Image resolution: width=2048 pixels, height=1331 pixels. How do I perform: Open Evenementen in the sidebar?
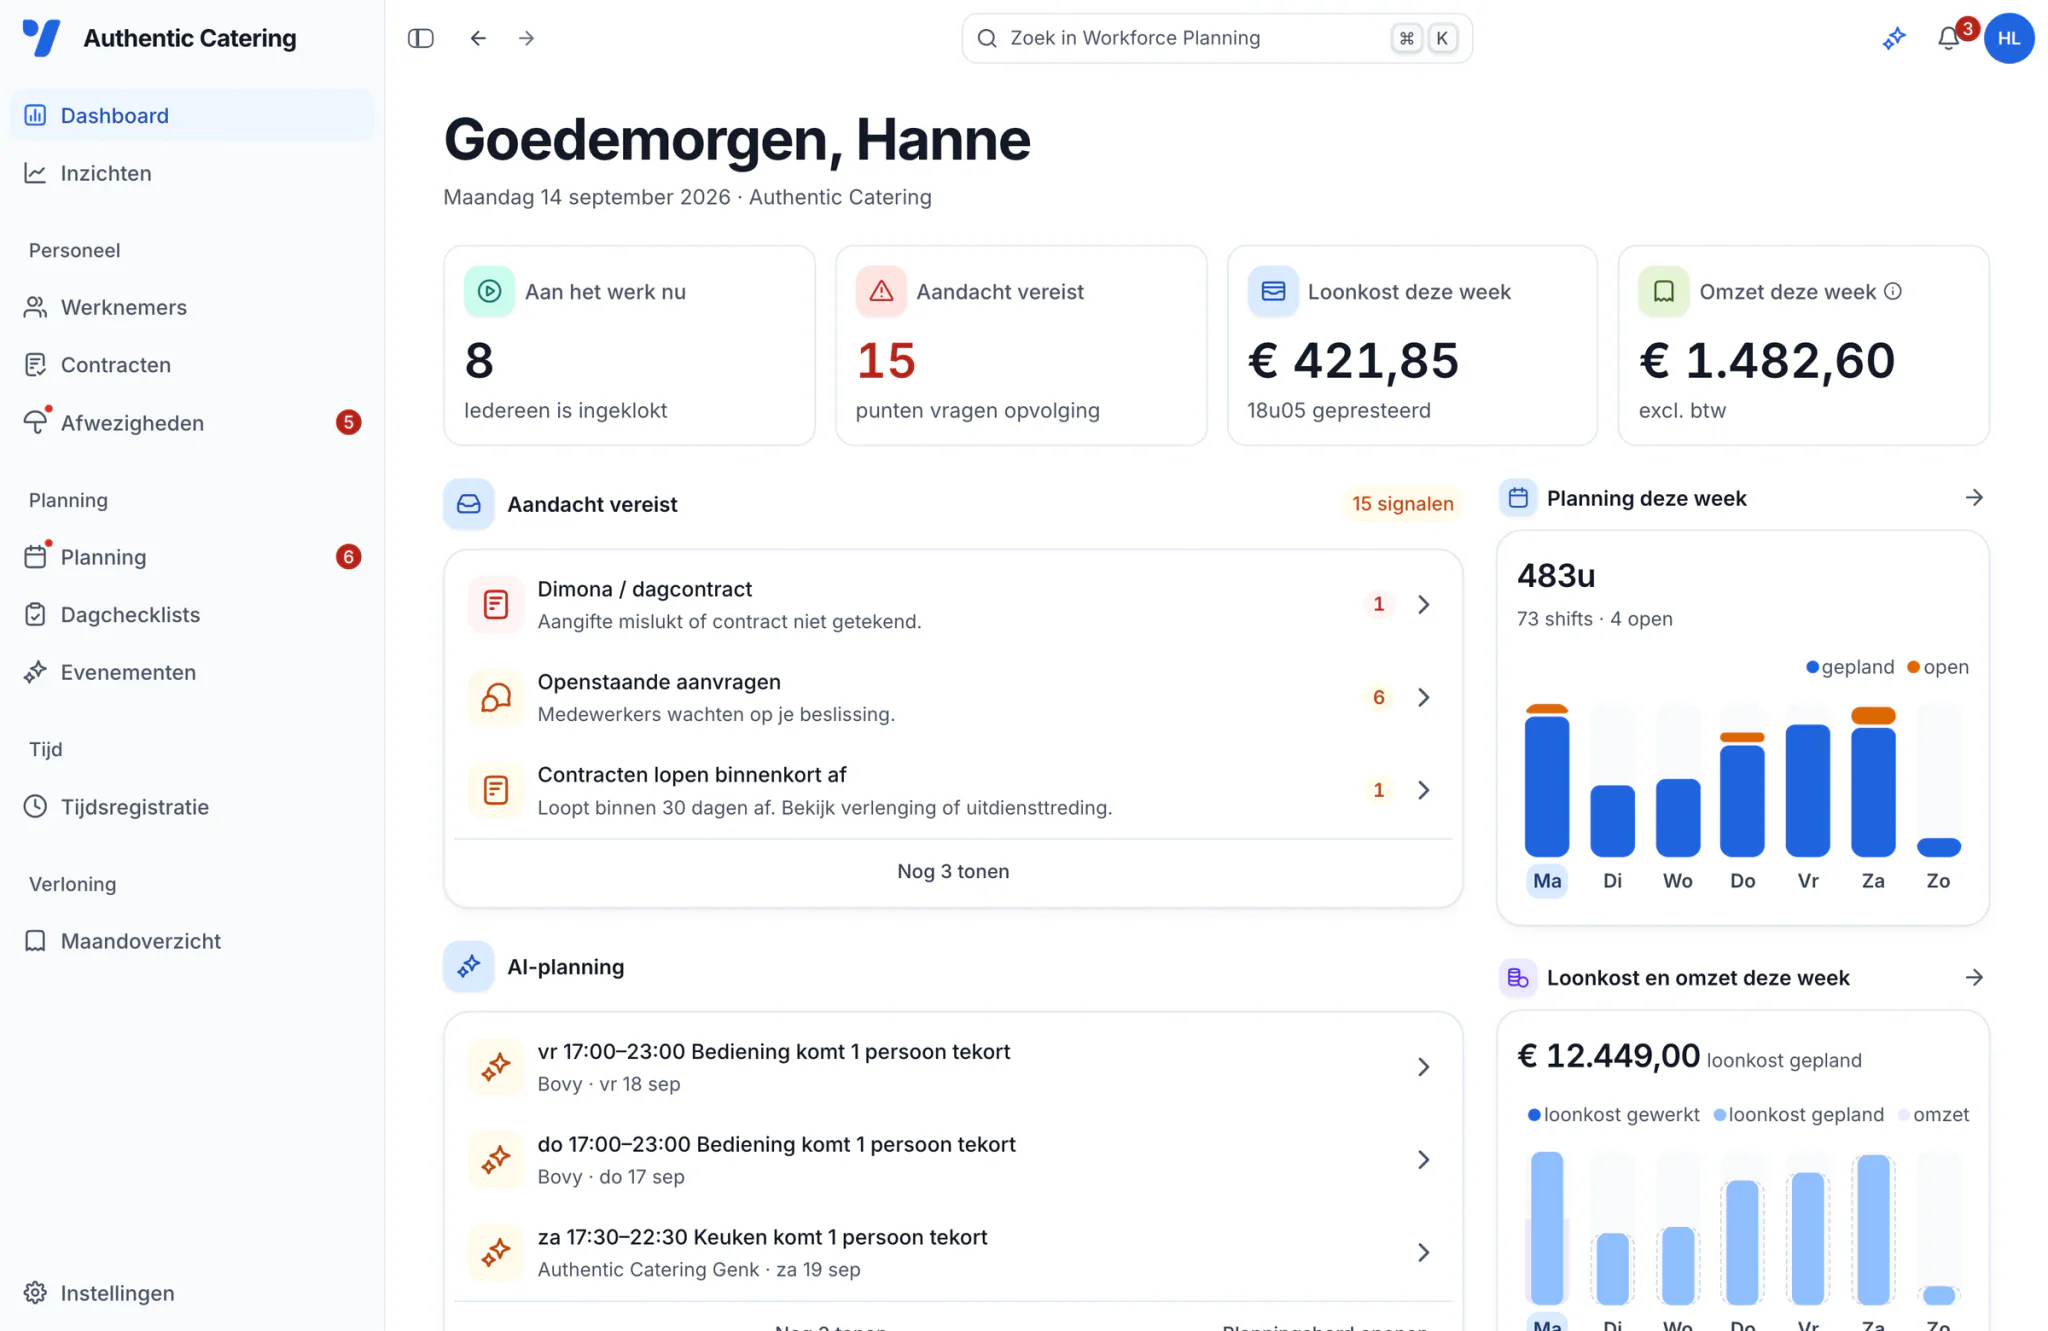(x=192, y=672)
